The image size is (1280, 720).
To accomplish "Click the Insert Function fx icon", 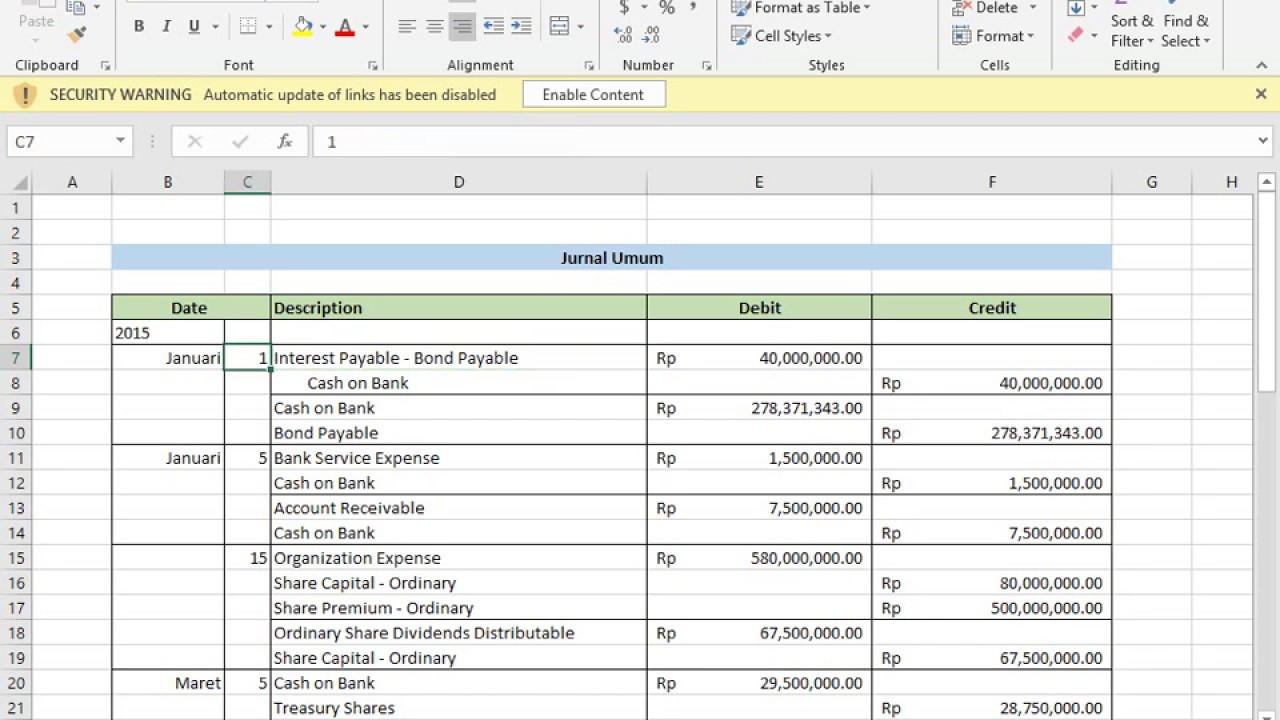I will 285,142.
